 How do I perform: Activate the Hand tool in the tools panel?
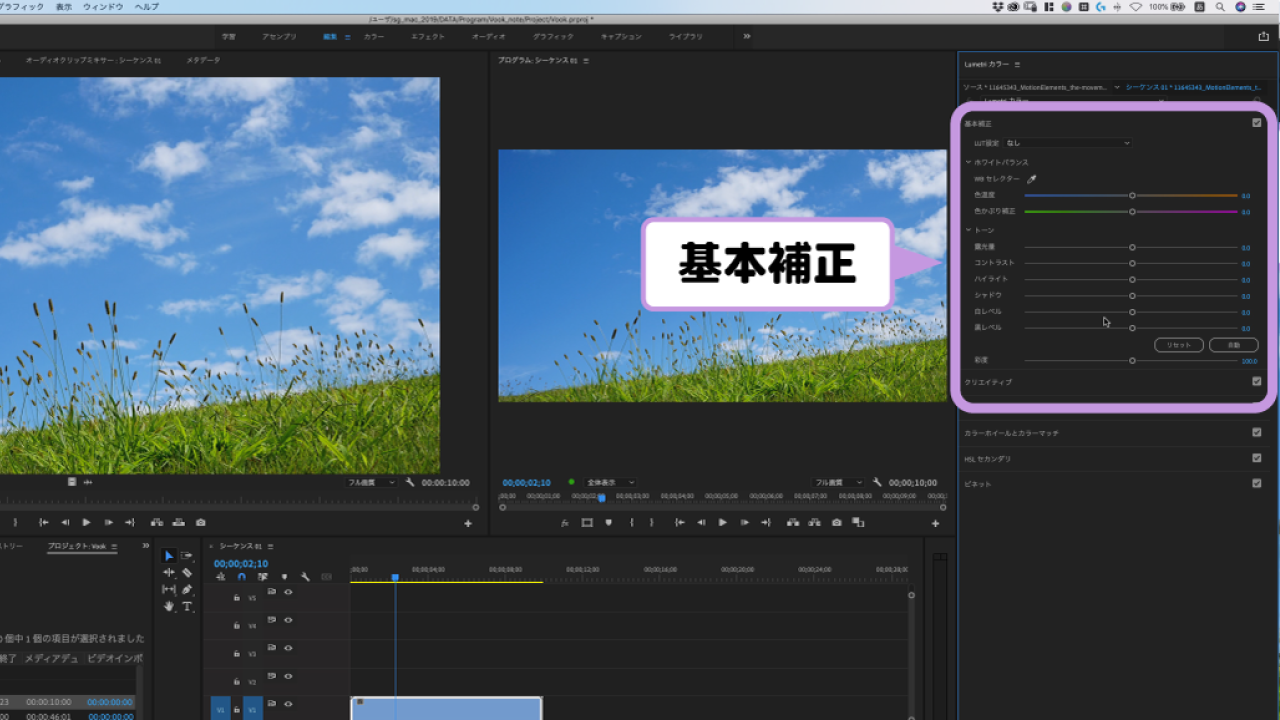point(169,605)
